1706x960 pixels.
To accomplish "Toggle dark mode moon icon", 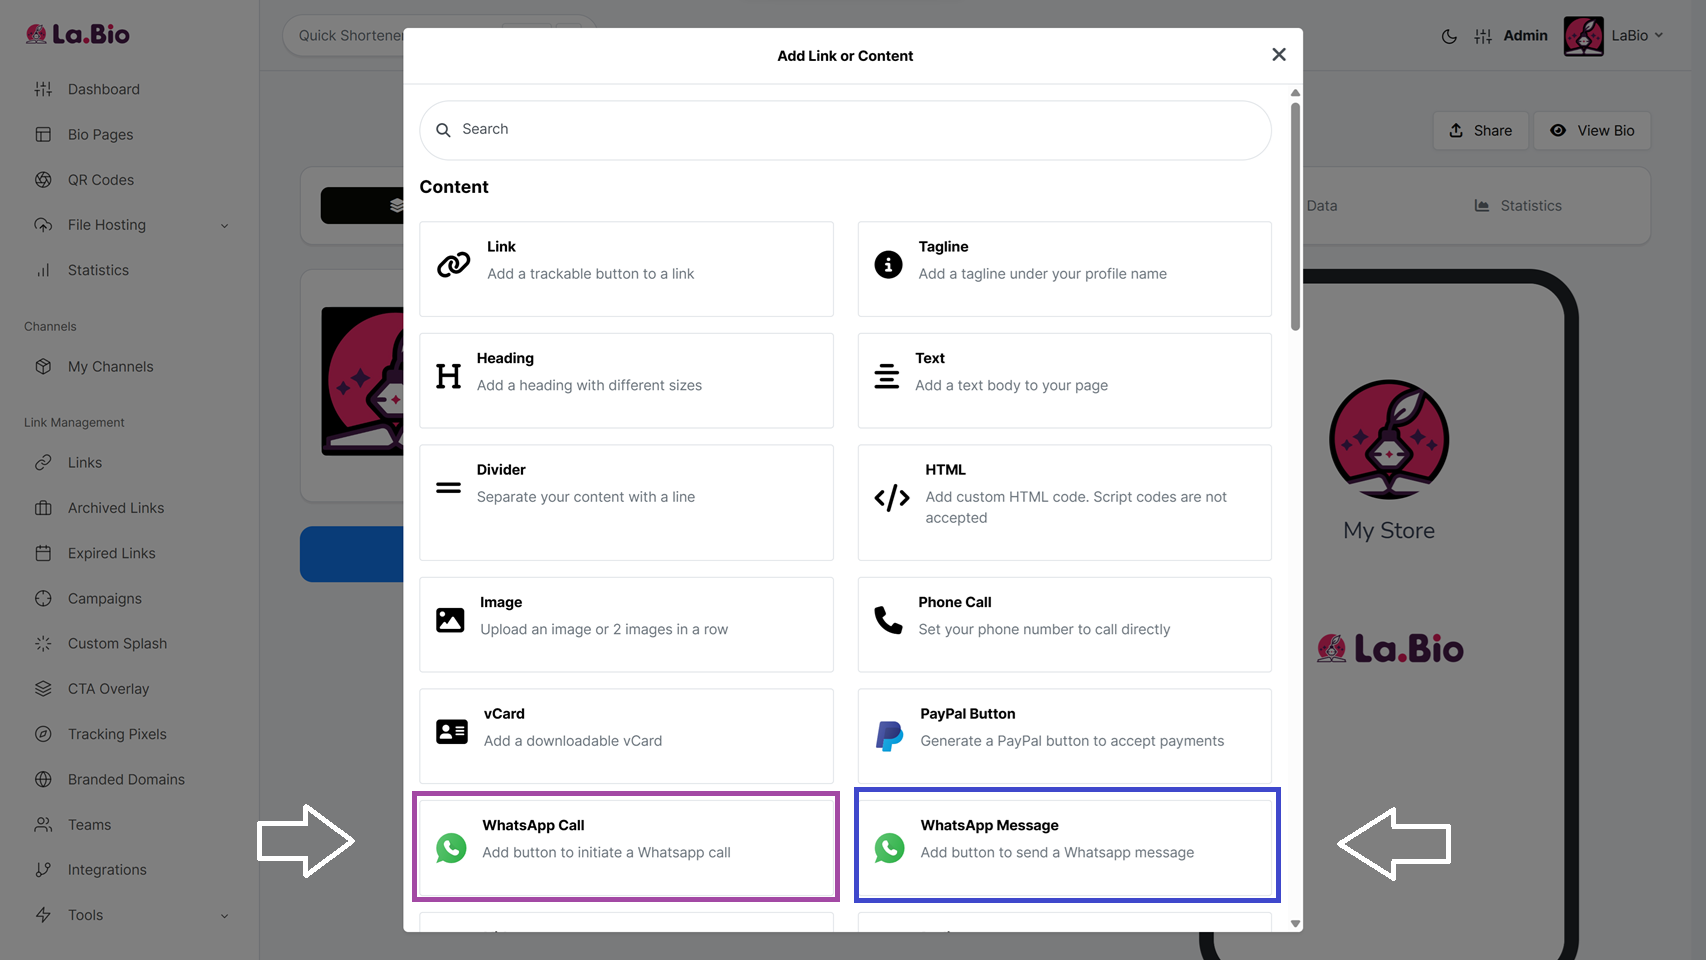I will pyautogui.click(x=1449, y=36).
